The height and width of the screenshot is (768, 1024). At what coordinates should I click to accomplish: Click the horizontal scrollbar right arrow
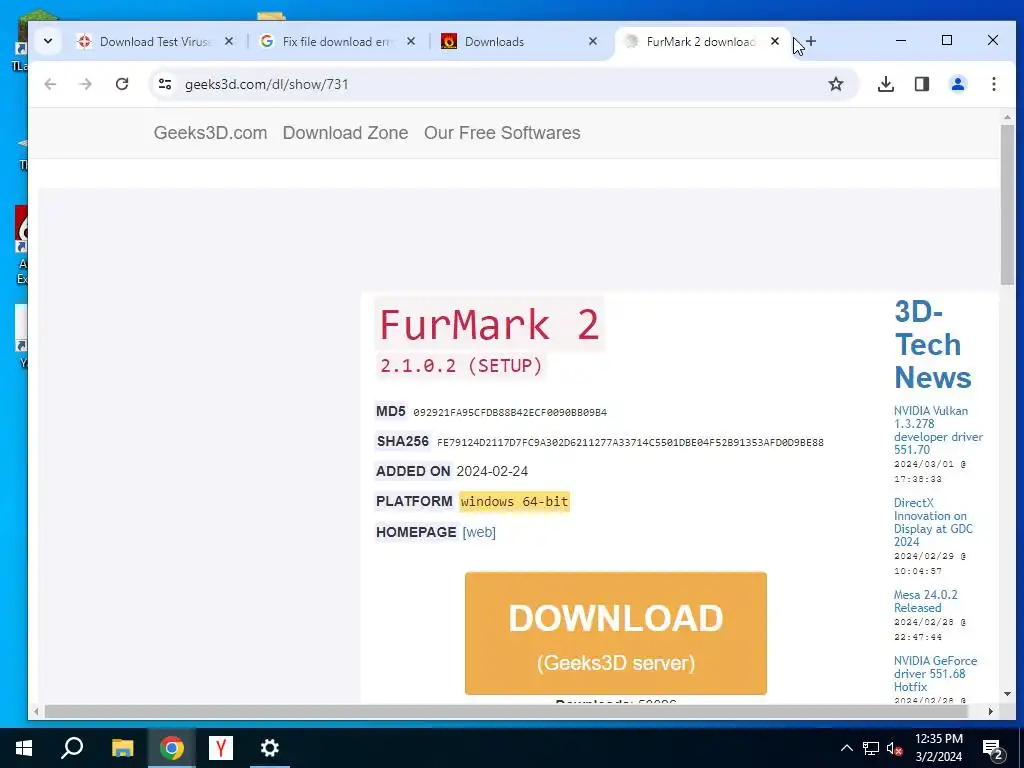(991, 711)
